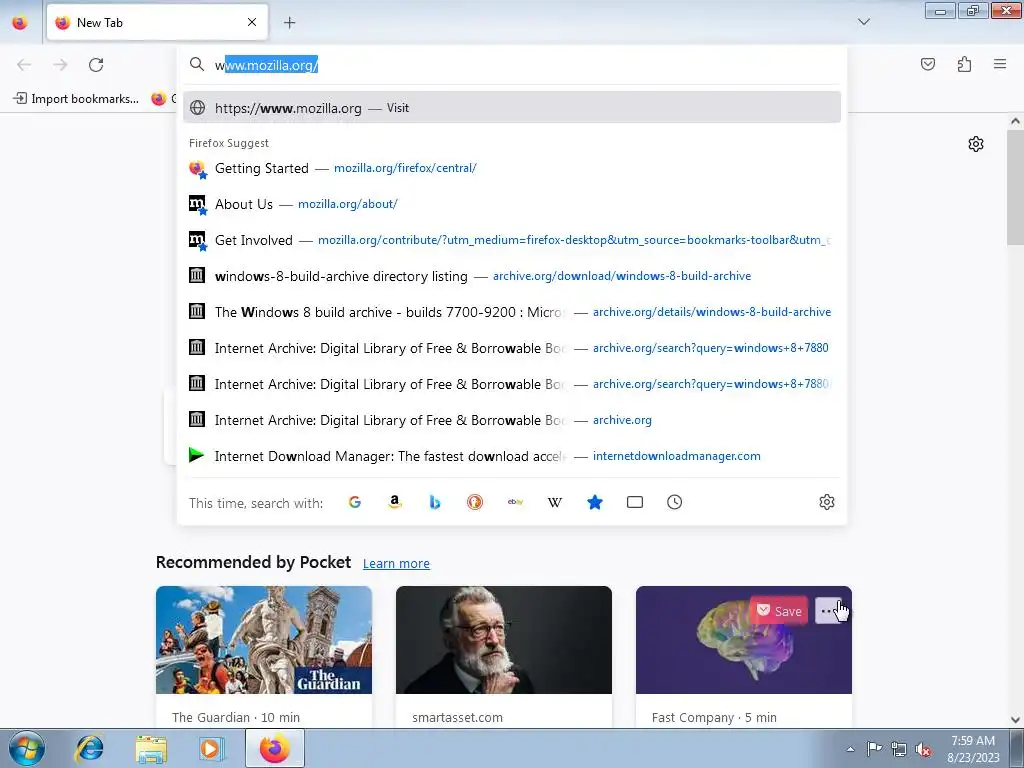1024x768 pixels.
Task: Search with Bing one-off icon
Action: point(435,502)
